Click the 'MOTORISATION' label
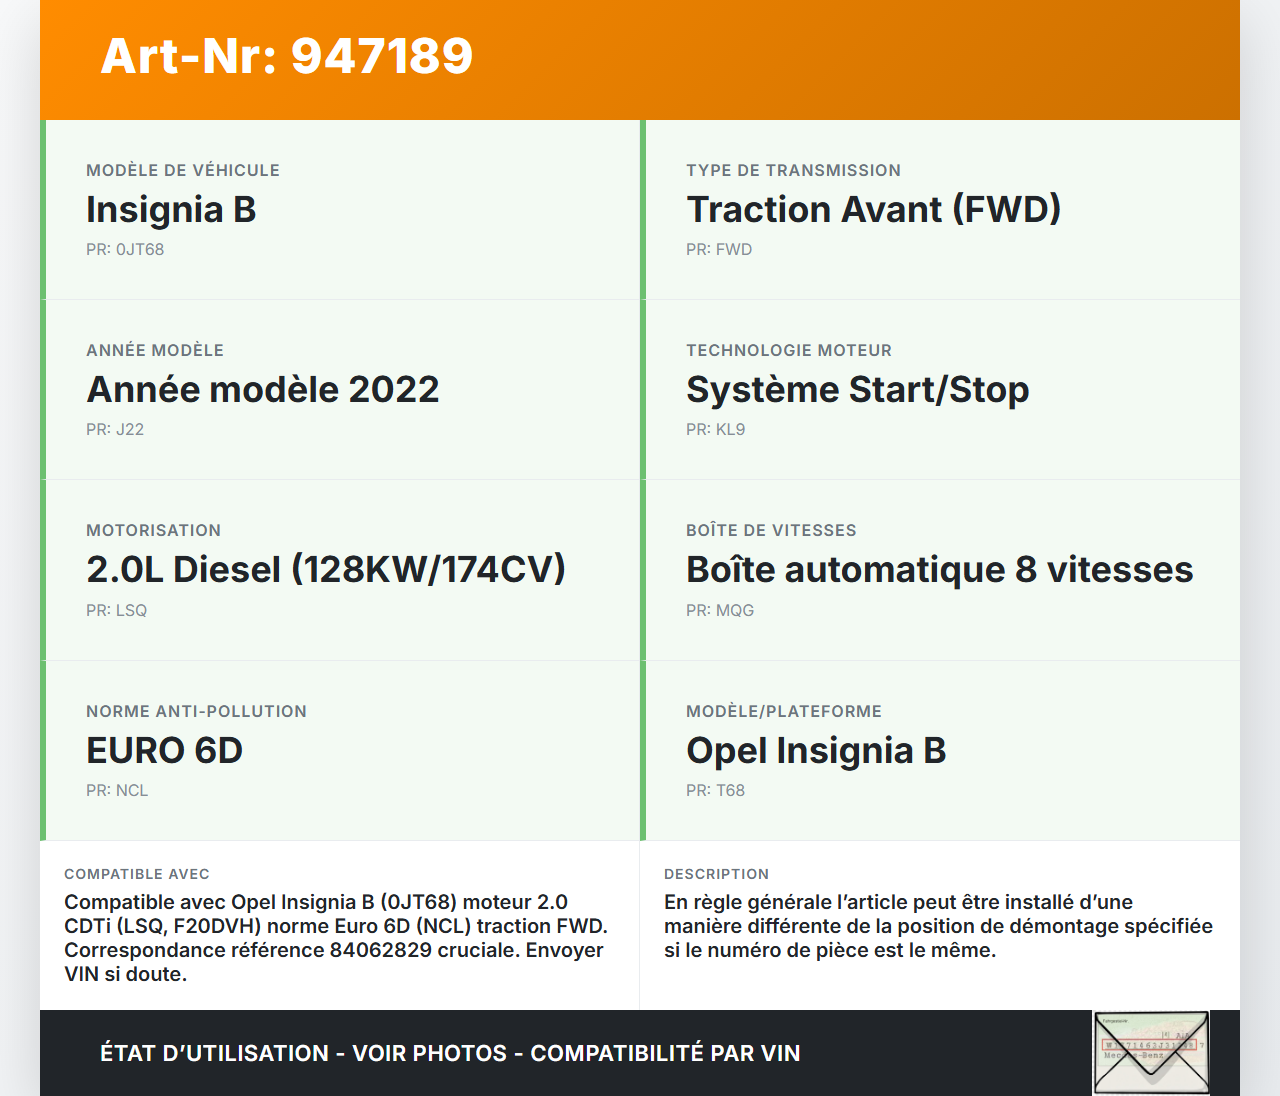This screenshot has width=1280, height=1096. (x=153, y=531)
